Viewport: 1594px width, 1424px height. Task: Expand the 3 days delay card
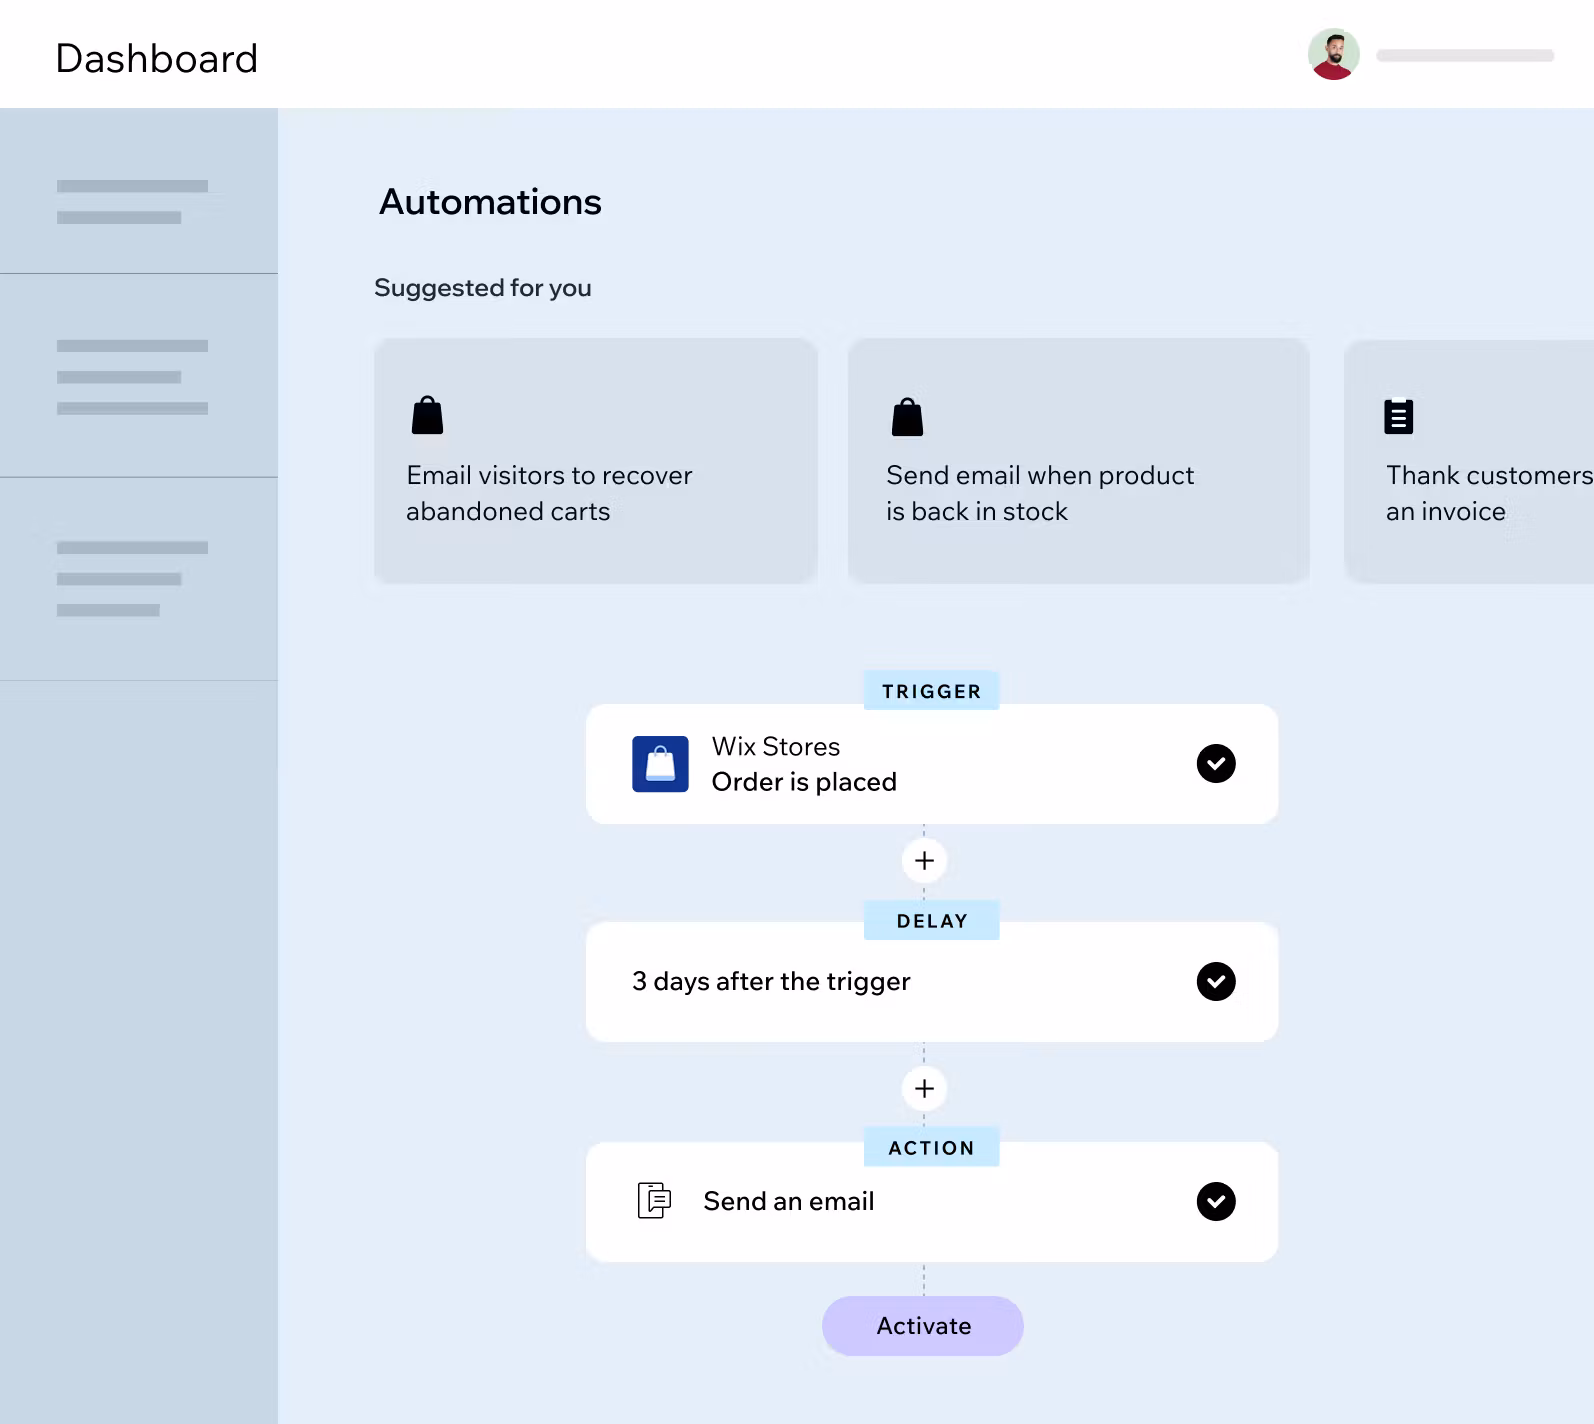[930, 982]
